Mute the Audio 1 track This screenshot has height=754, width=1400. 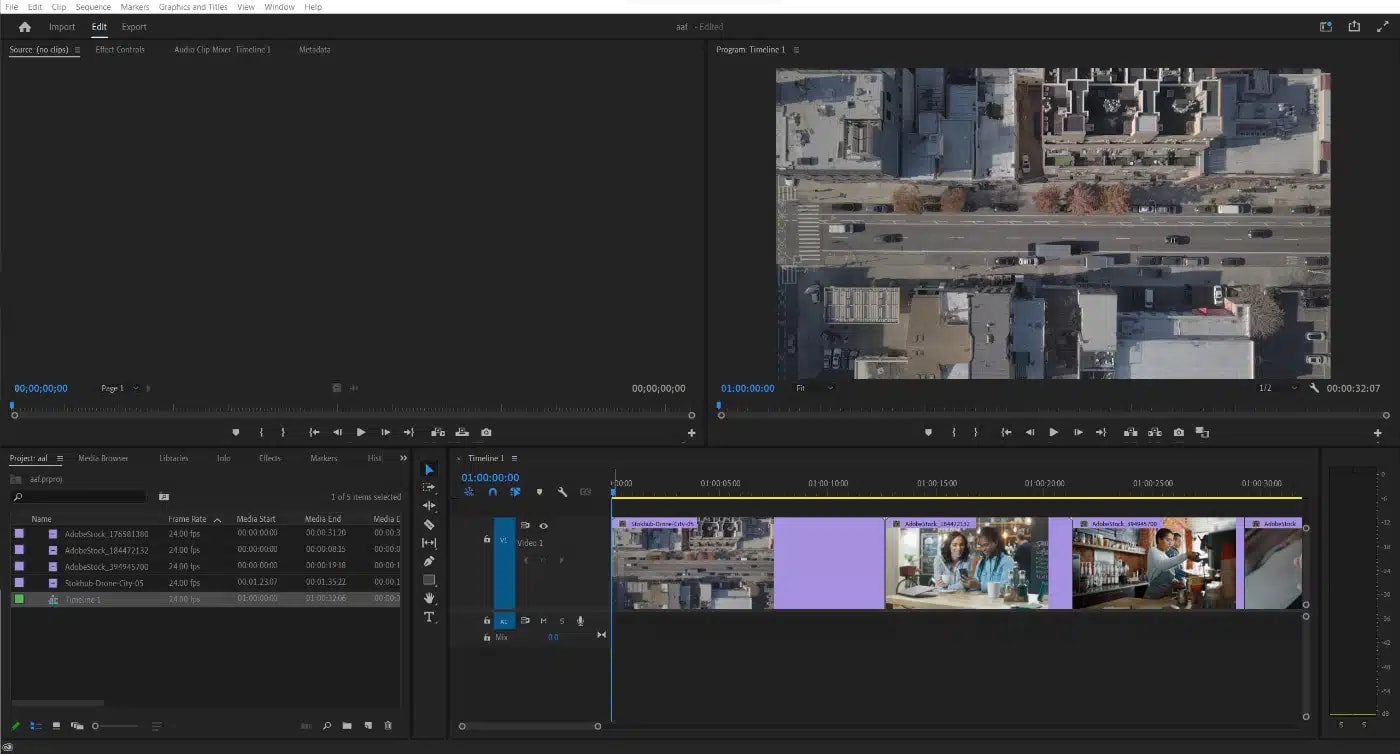pyautogui.click(x=544, y=620)
